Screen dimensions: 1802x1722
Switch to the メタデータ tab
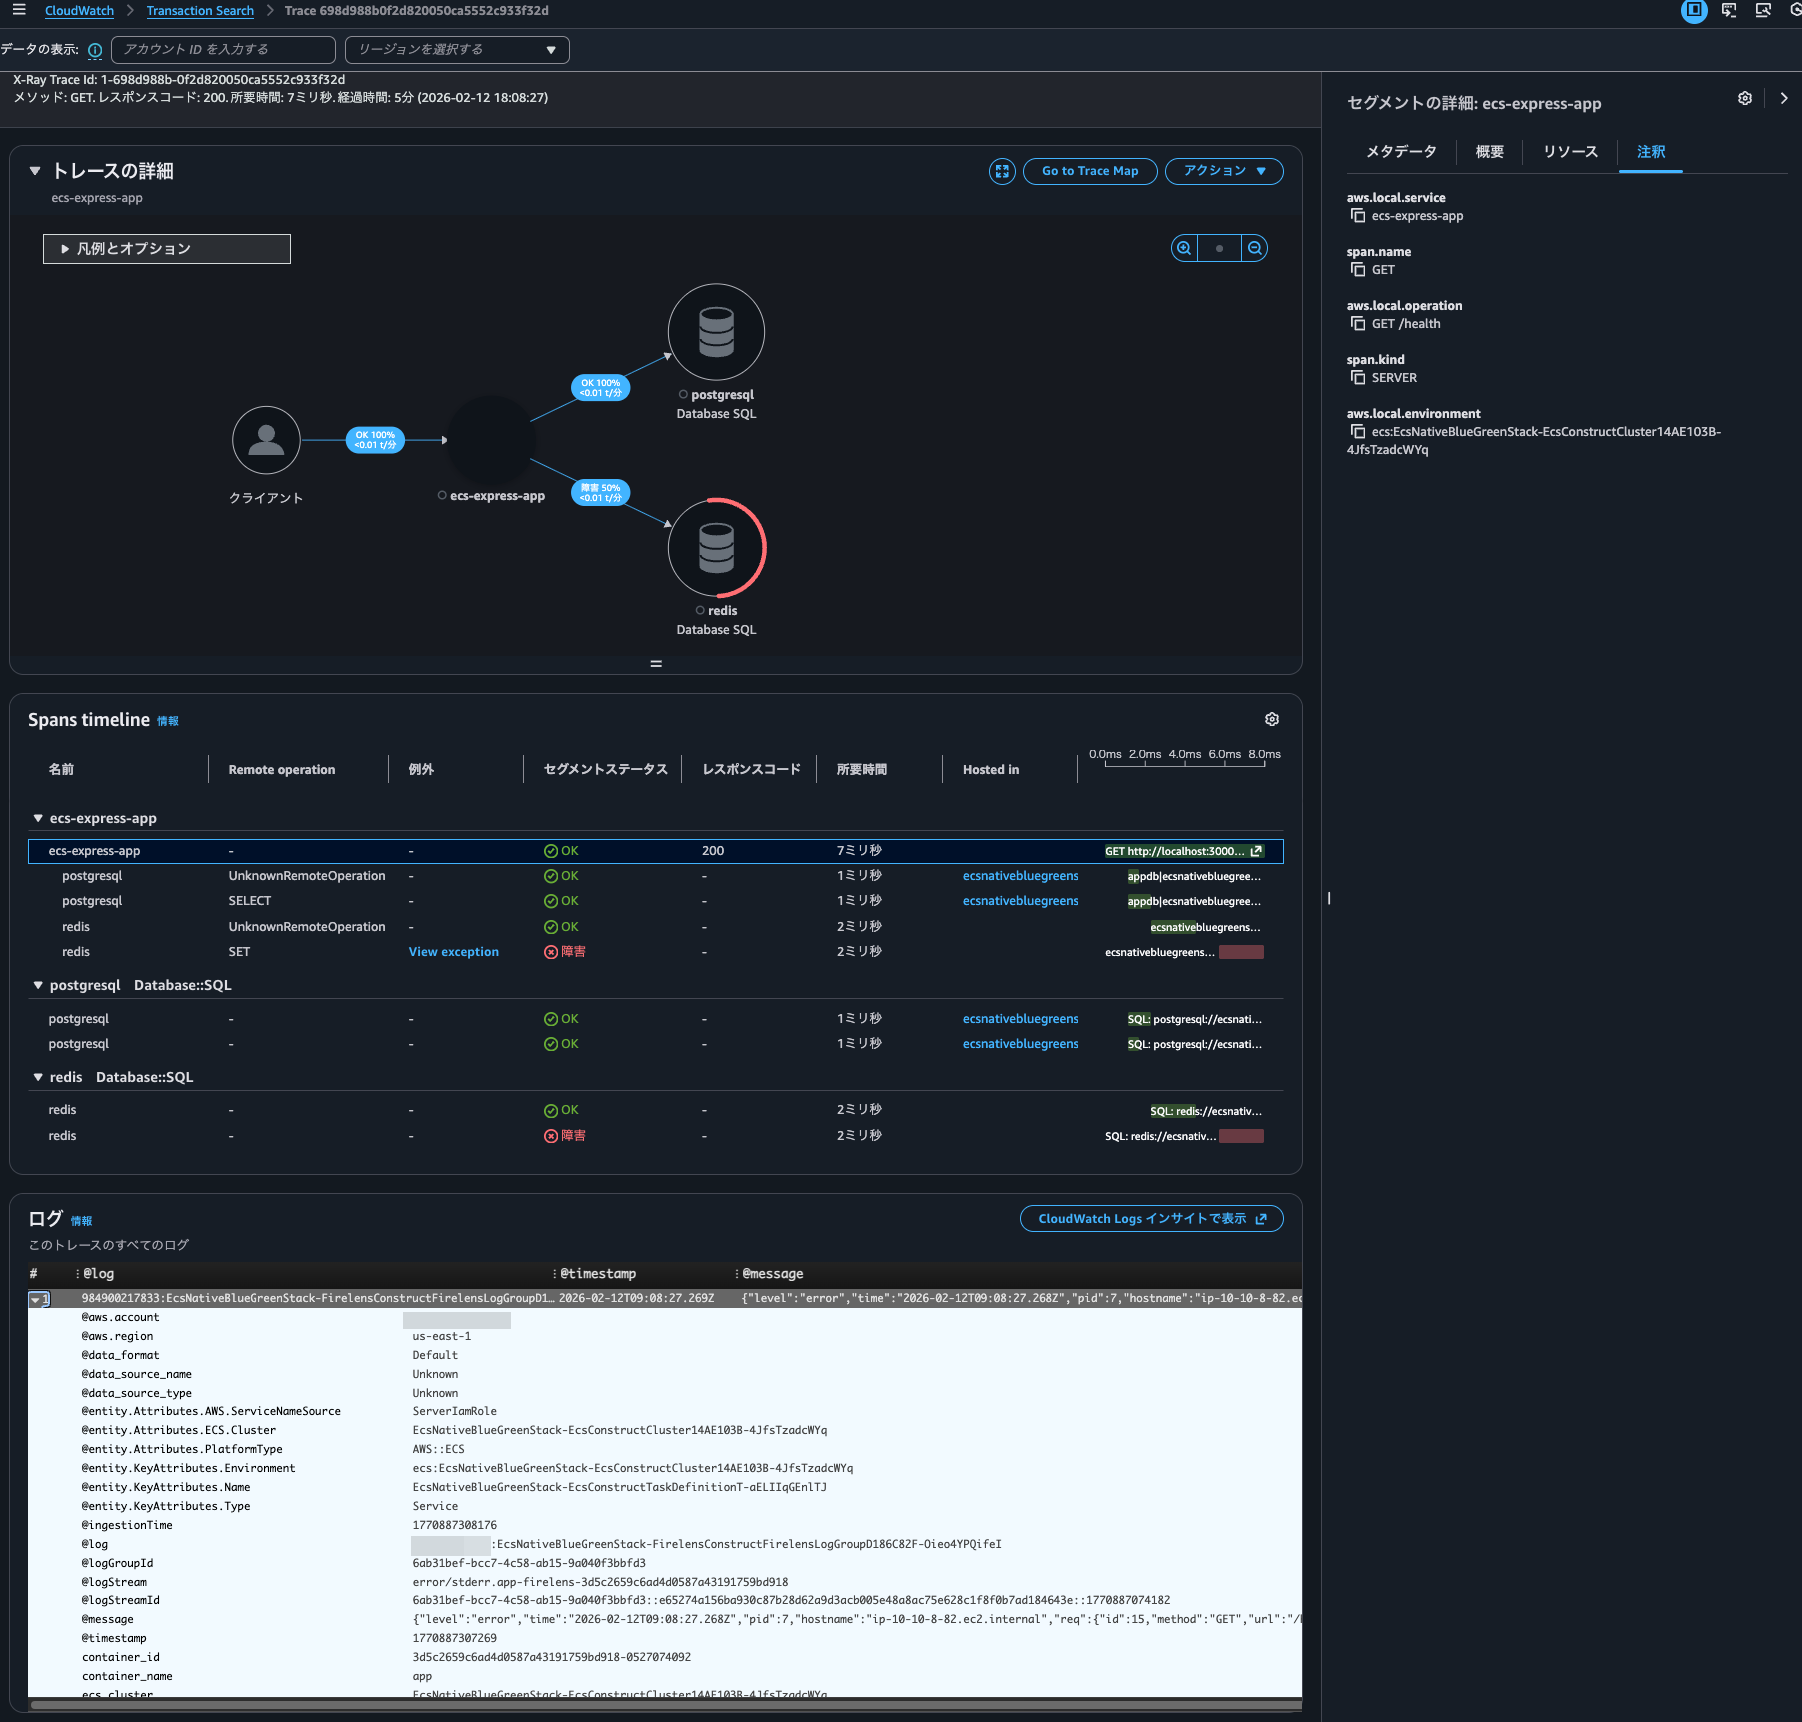pyautogui.click(x=1401, y=152)
